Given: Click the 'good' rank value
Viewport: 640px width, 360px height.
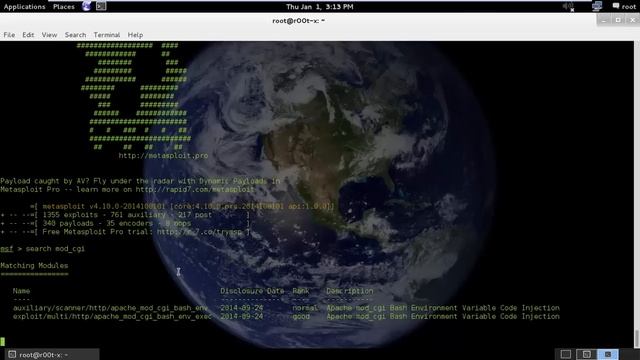Looking at the screenshot, I should tap(301, 316).
